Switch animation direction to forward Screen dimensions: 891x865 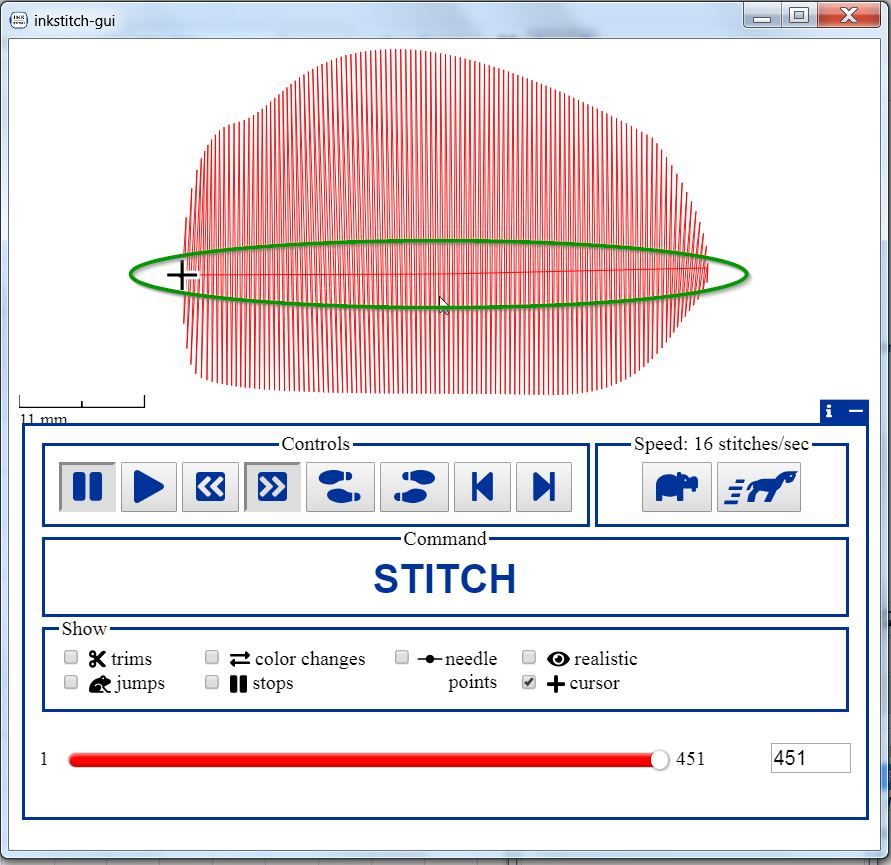tap(272, 487)
